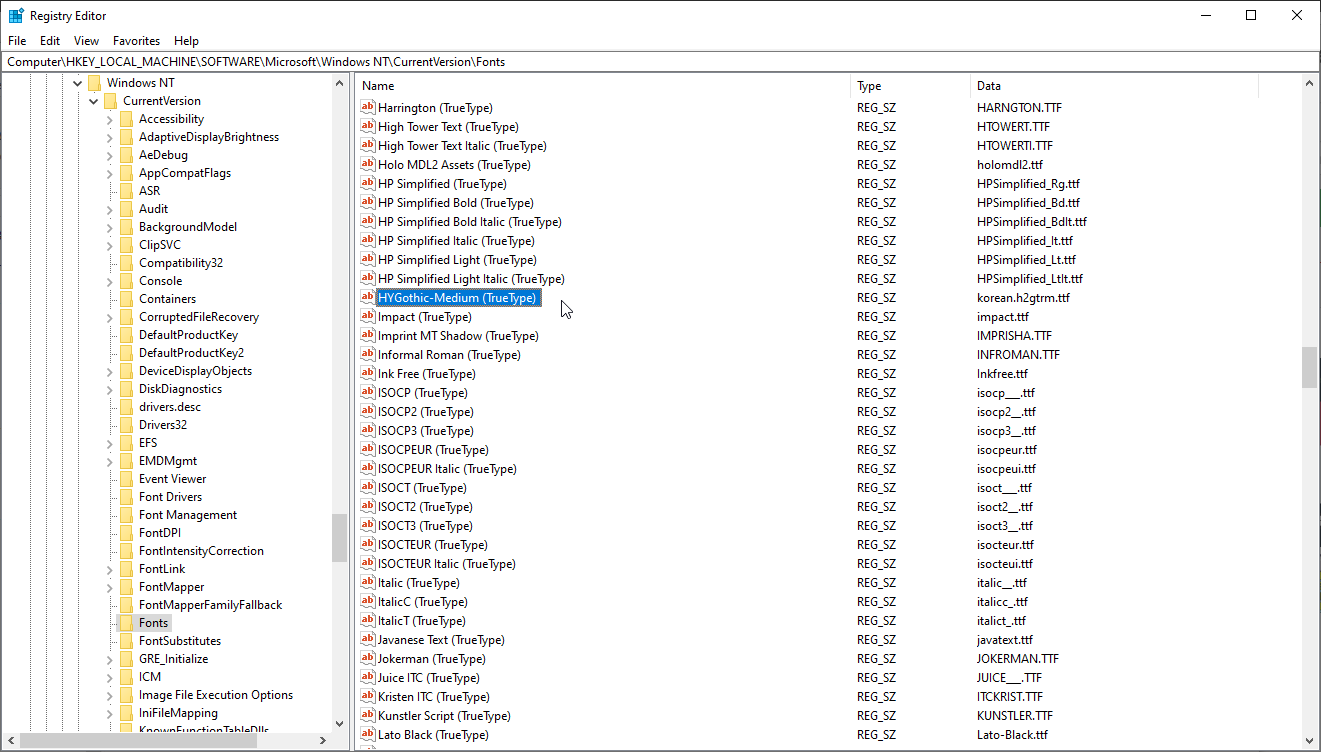Click the tree pane vertical scrollbar thumb
1321x752 pixels.
(x=339, y=538)
